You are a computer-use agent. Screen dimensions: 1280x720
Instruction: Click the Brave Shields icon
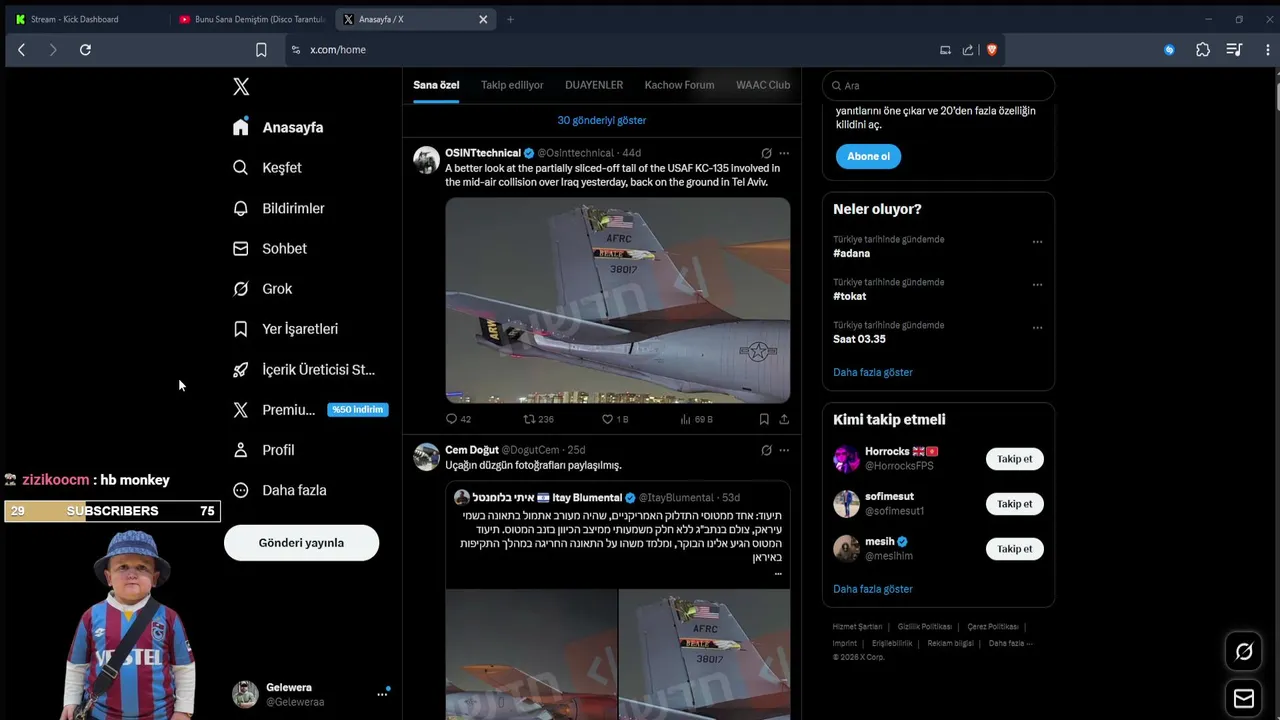[x=992, y=49]
